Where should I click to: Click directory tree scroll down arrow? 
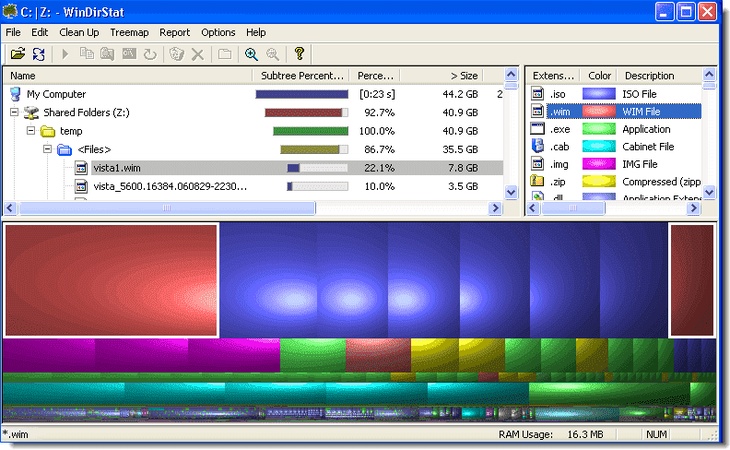(x=511, y=192)
